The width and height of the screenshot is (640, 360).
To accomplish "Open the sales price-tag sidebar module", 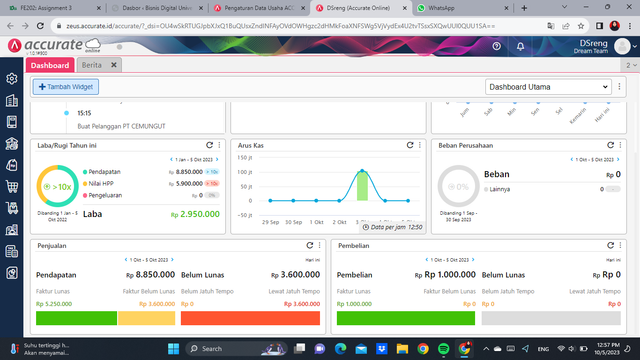I will coord(12,165).
